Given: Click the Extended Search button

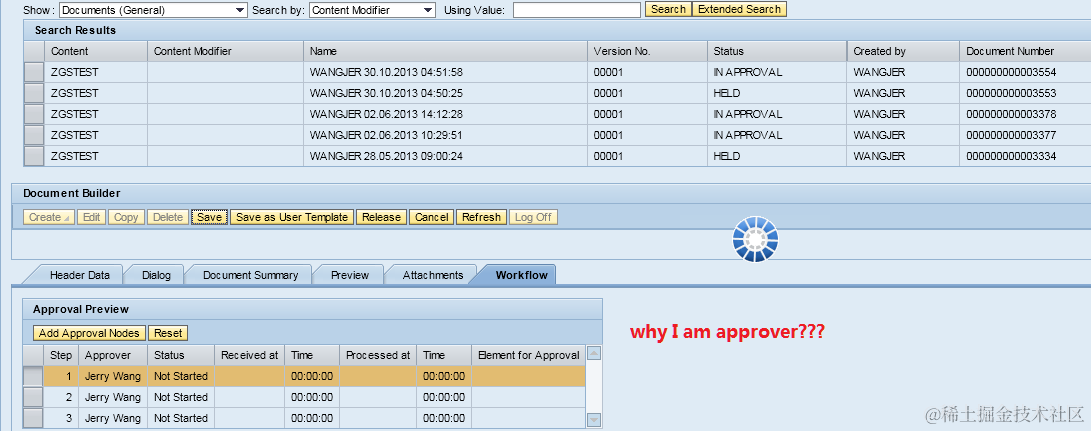Looking at the screenshot, I should point(740,10).
